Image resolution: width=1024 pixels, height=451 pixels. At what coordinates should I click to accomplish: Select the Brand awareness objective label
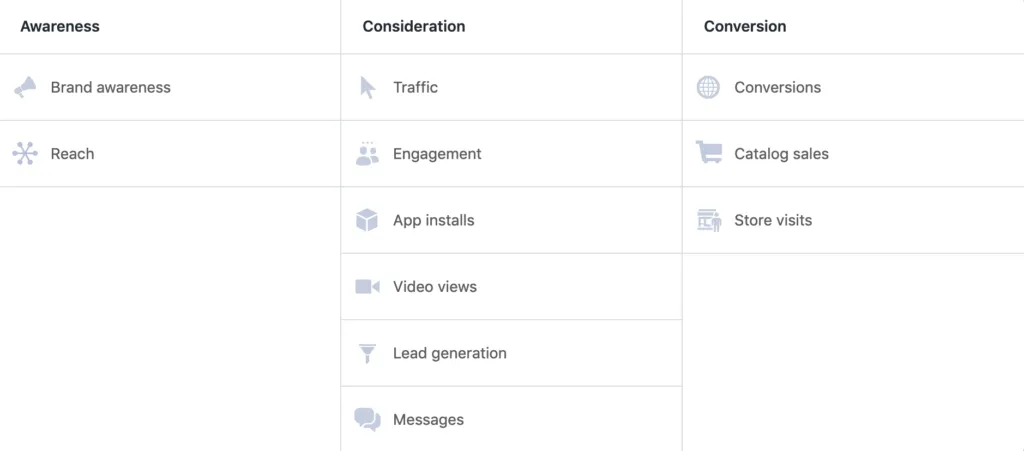pos(110,87)
